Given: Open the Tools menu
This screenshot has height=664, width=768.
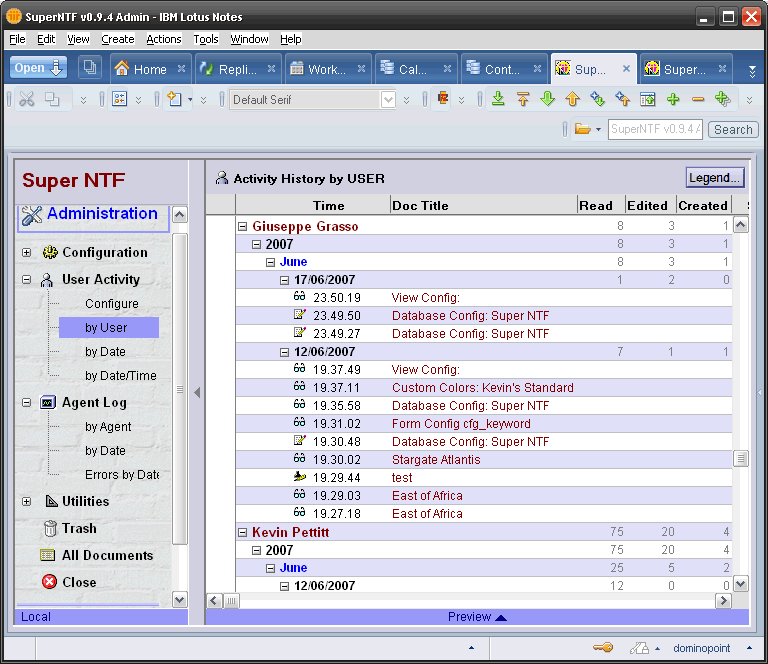Looking at the screenshot, I should point(206,39).
